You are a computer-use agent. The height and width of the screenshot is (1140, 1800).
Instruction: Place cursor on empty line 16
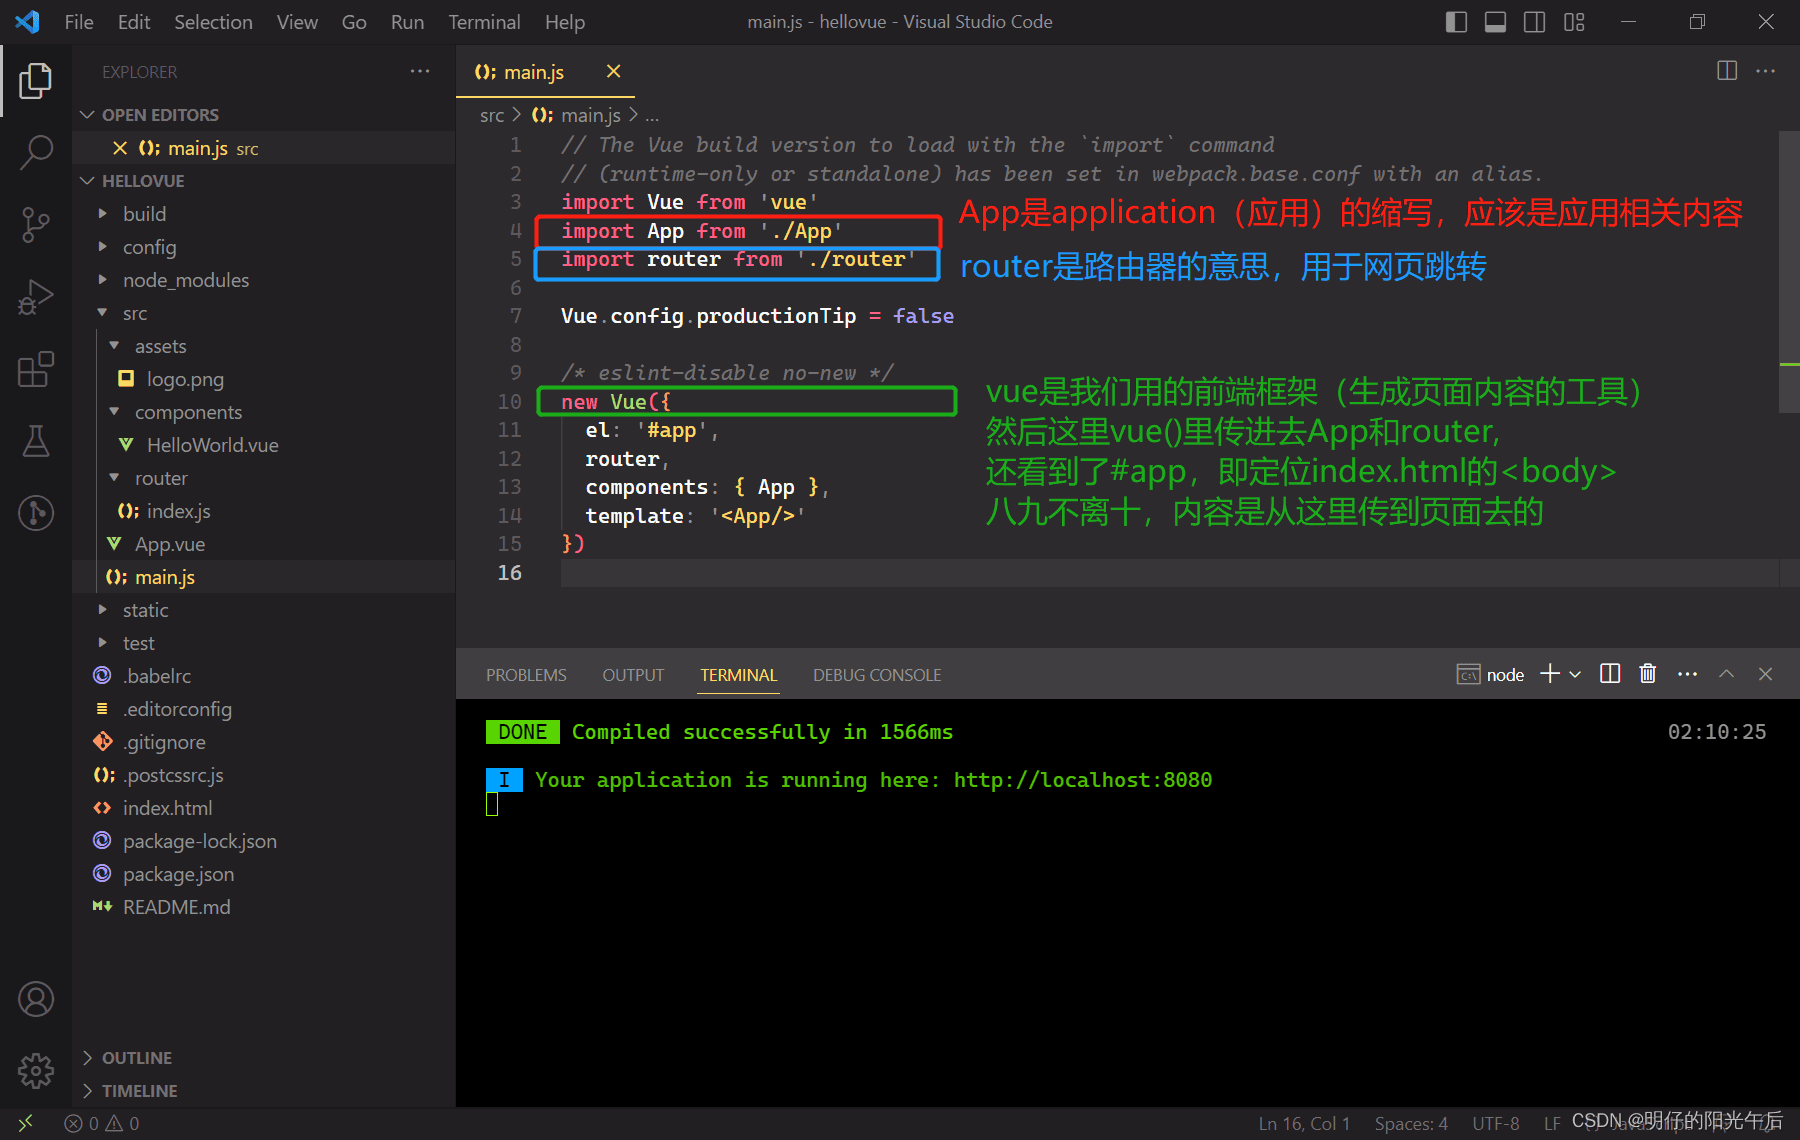tap(1170, 573)
